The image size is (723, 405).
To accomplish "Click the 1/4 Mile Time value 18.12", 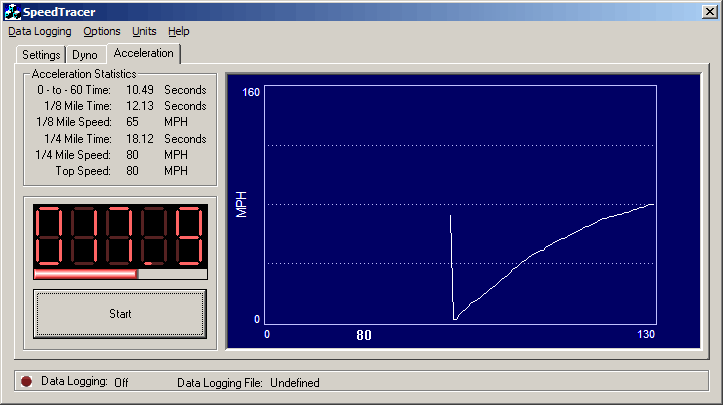I will 140,139.
